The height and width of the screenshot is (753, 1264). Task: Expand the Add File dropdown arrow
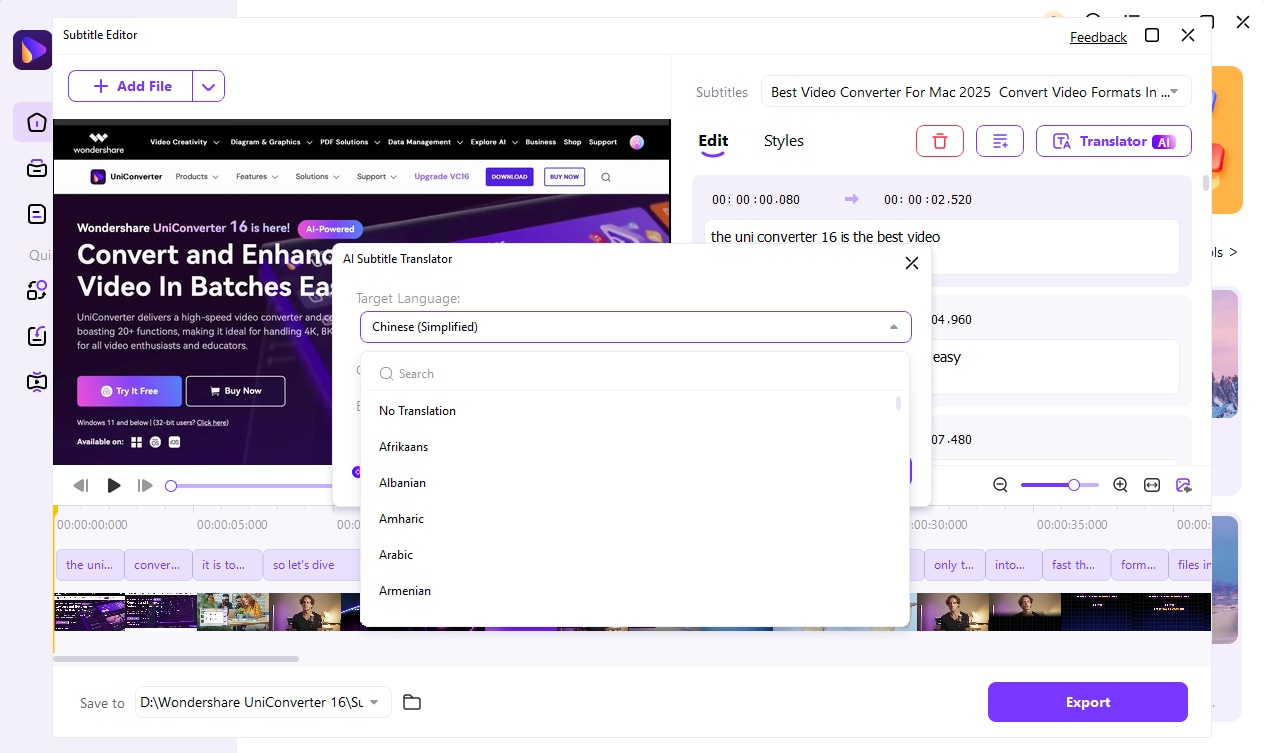208,86
